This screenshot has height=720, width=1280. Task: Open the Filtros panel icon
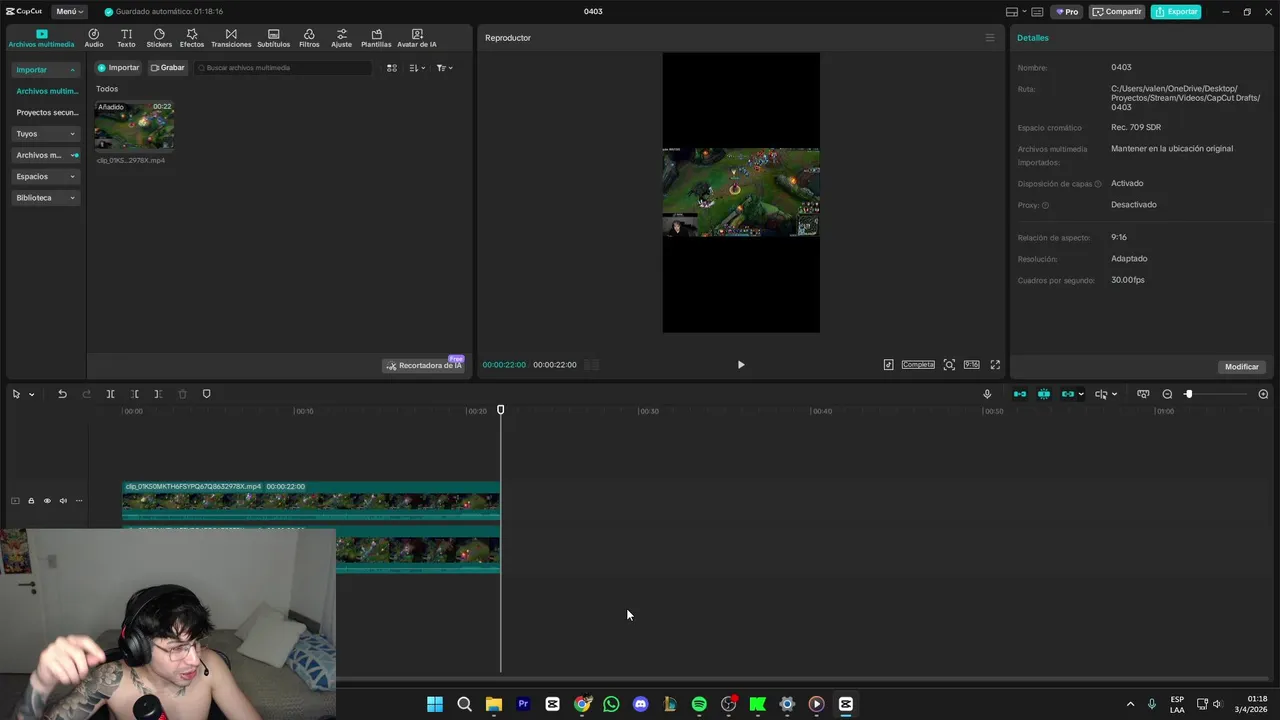coord(309,38)
